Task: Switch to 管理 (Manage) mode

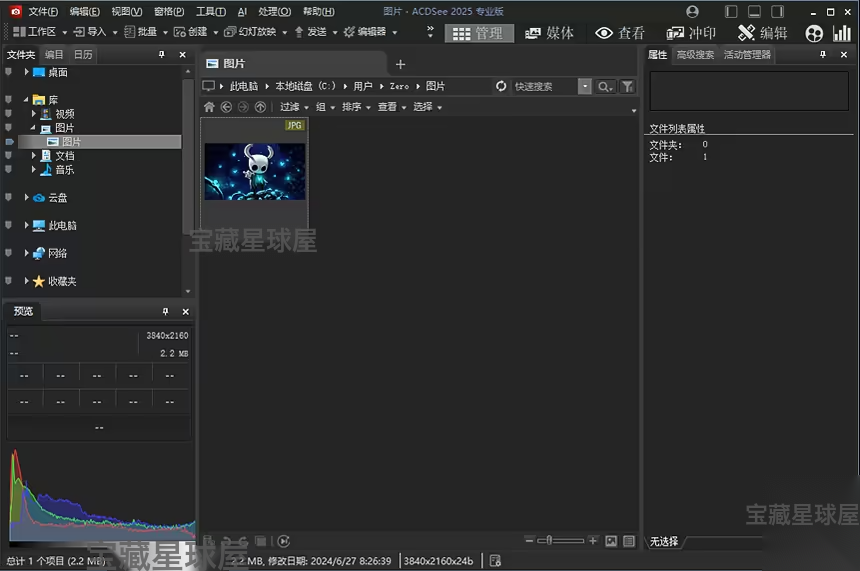Action: pyautogui.click(x=478, y=33)
